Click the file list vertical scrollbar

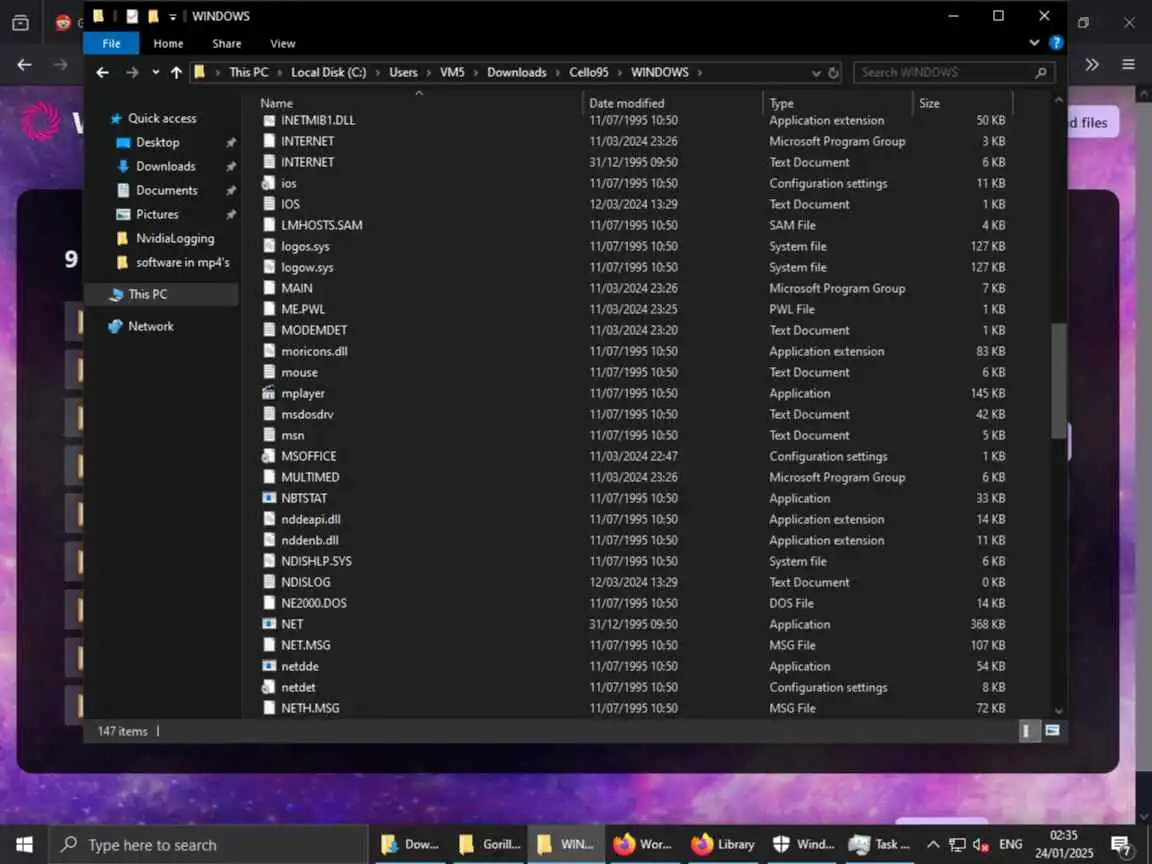[x=1058, y=381]
